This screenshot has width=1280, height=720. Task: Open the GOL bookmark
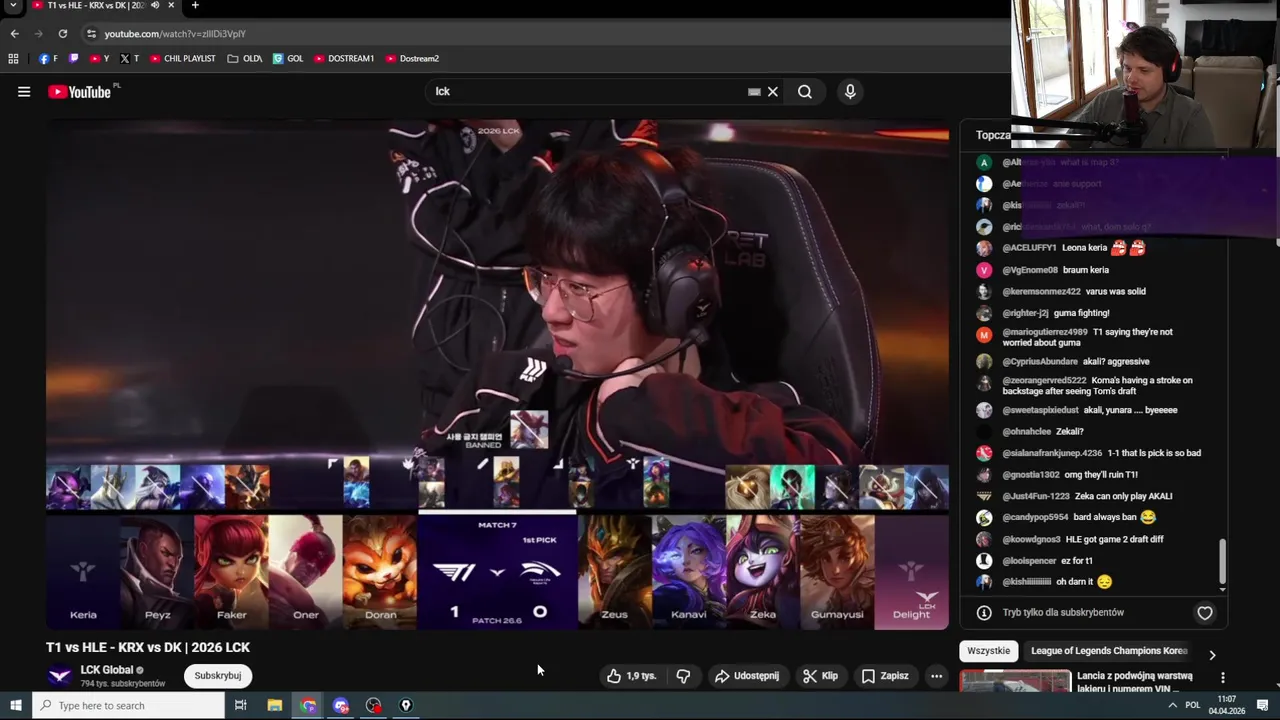coord(288,59)
